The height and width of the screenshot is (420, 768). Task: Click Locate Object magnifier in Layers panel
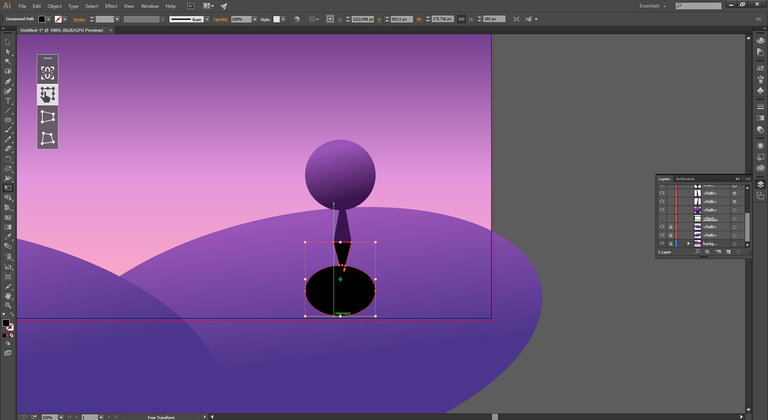click(697, 252)
